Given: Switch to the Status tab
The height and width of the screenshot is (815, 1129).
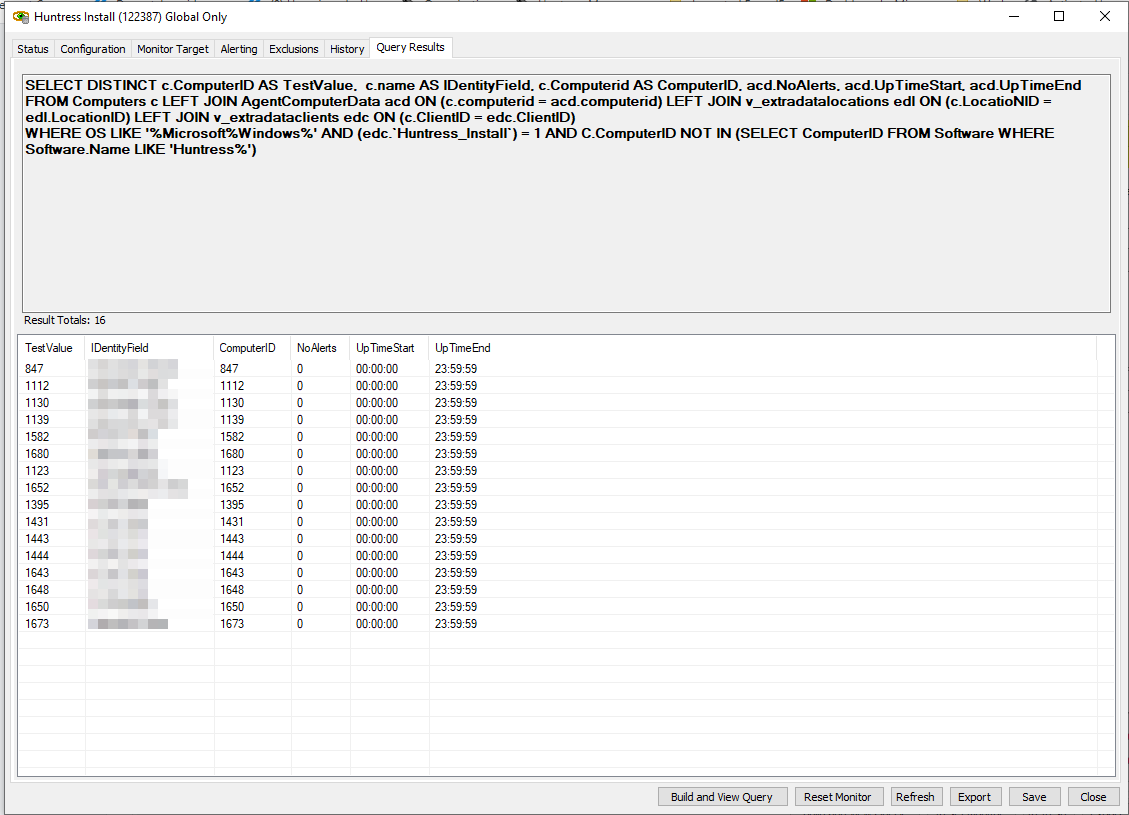Looking at the screenshot, I should point(32,48).
